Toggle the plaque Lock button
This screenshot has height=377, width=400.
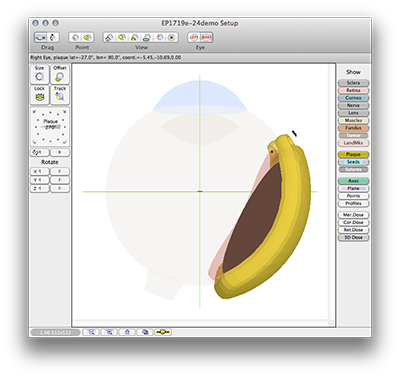point(39,95)
